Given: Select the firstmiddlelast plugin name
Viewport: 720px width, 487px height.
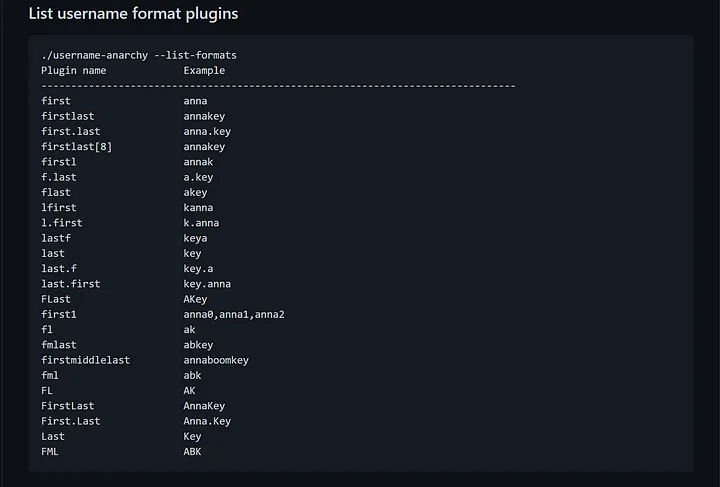Looking at the screenshot, I should [x=85, y=360].
